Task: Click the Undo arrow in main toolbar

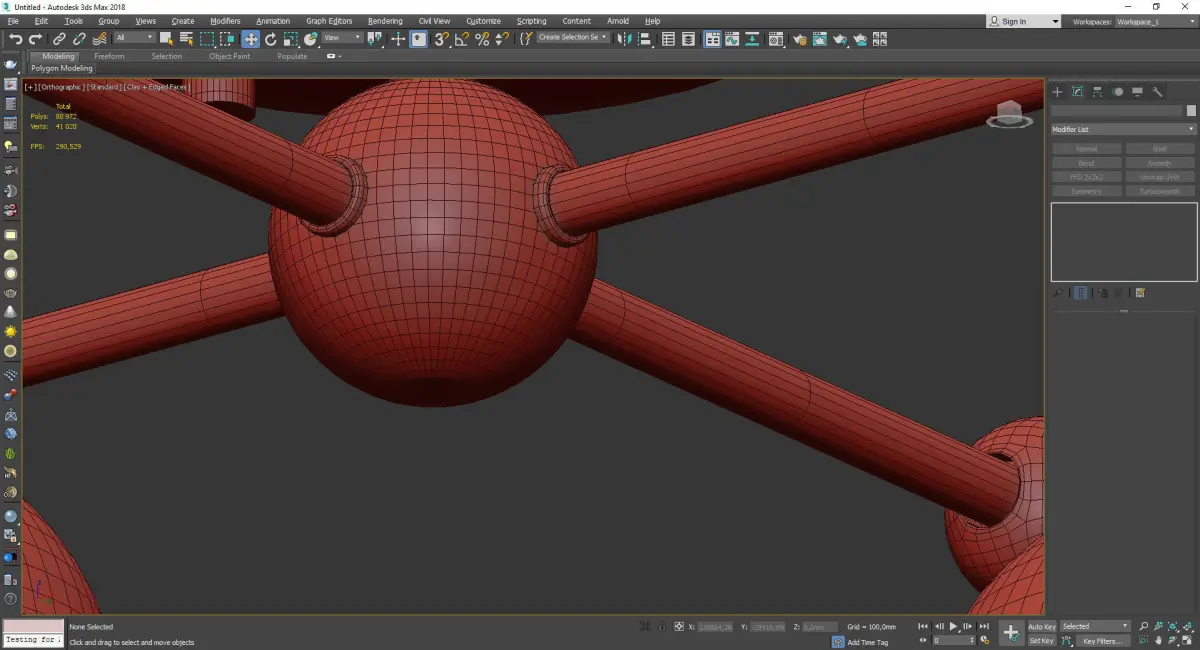Action: (15, 39)
